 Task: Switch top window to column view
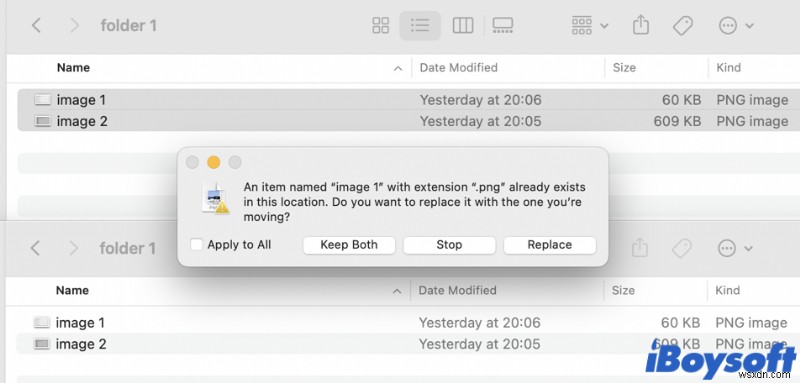(x=463, y=25)
